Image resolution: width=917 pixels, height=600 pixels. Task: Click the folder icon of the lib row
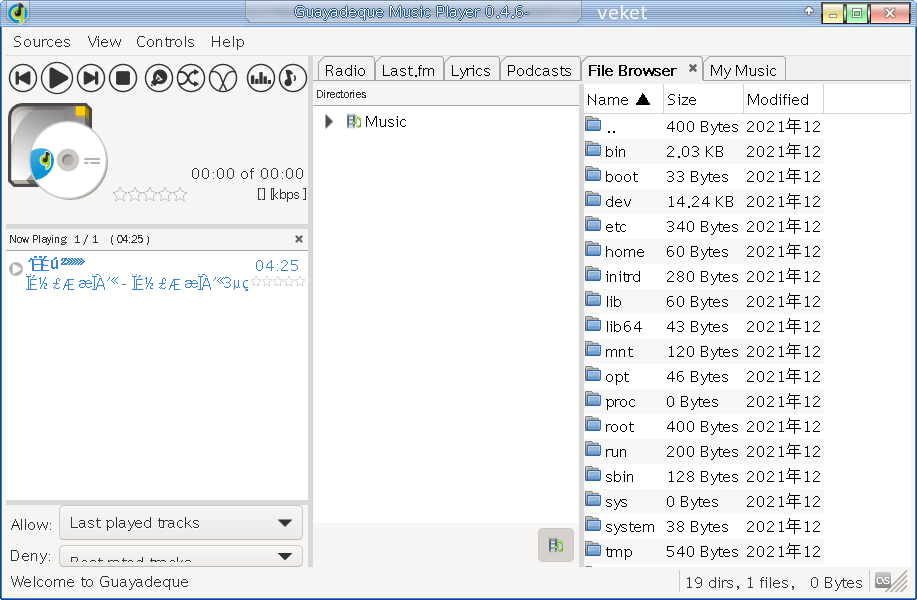click(594, 299)
